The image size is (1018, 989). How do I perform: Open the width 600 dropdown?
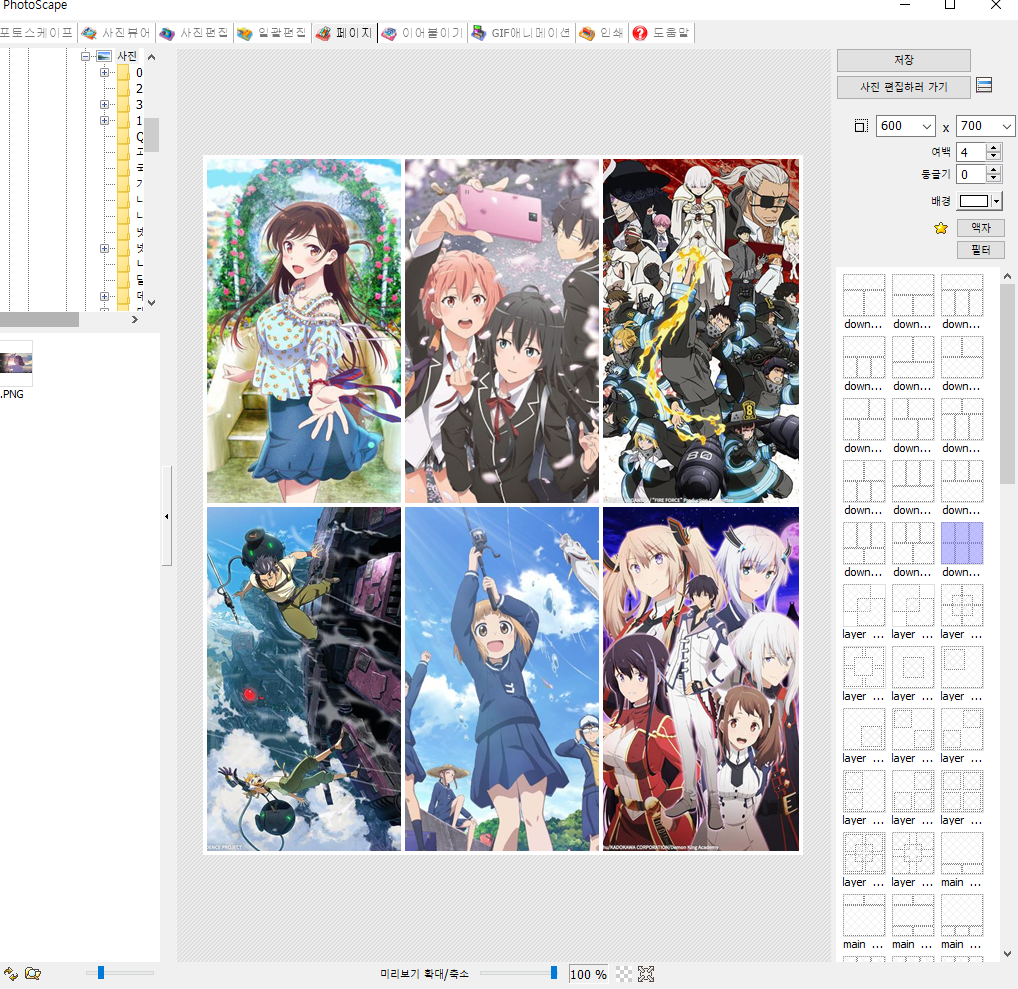(x=926, y=126)
